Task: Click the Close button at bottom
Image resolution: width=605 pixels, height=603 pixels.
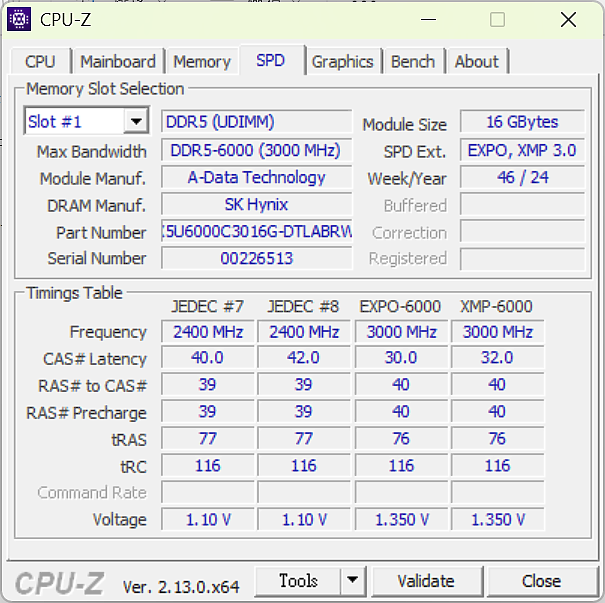Action: tap(542, 581)
